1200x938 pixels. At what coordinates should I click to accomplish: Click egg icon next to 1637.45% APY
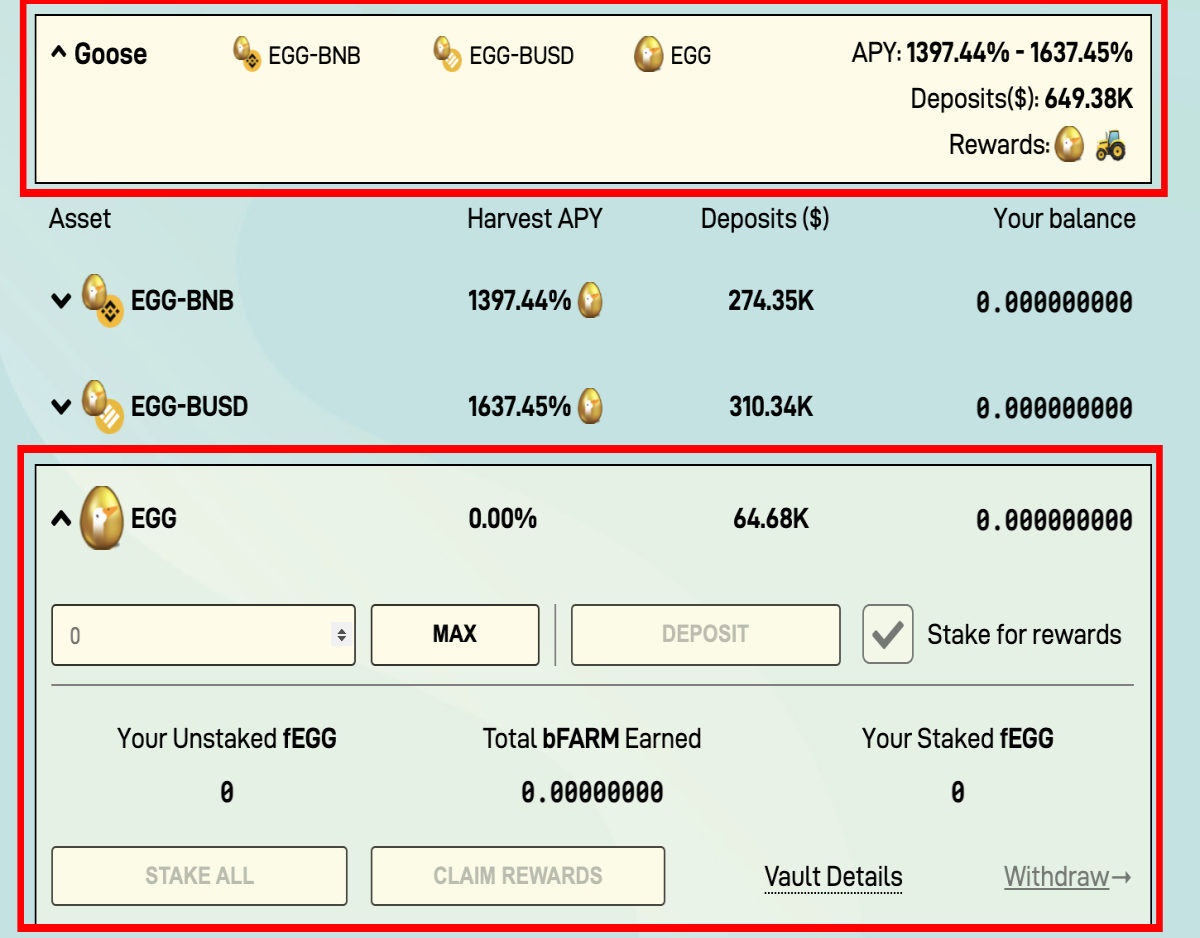(591, 406)
